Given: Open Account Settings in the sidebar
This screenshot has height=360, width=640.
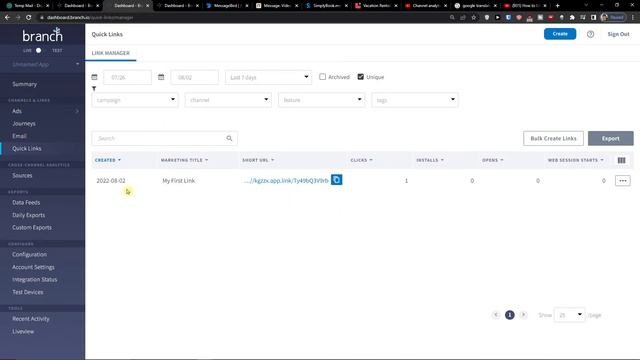Looking at the screenshot, I should pos(33,267).
